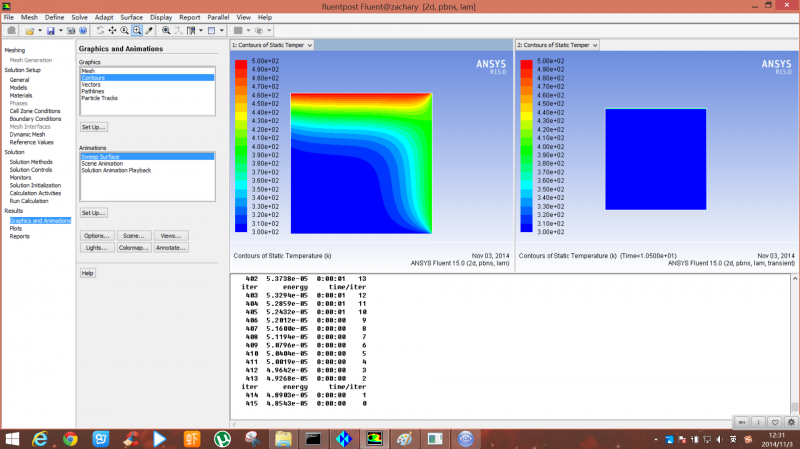
Task: Click the fit to window icon
Action: point(166,30)
